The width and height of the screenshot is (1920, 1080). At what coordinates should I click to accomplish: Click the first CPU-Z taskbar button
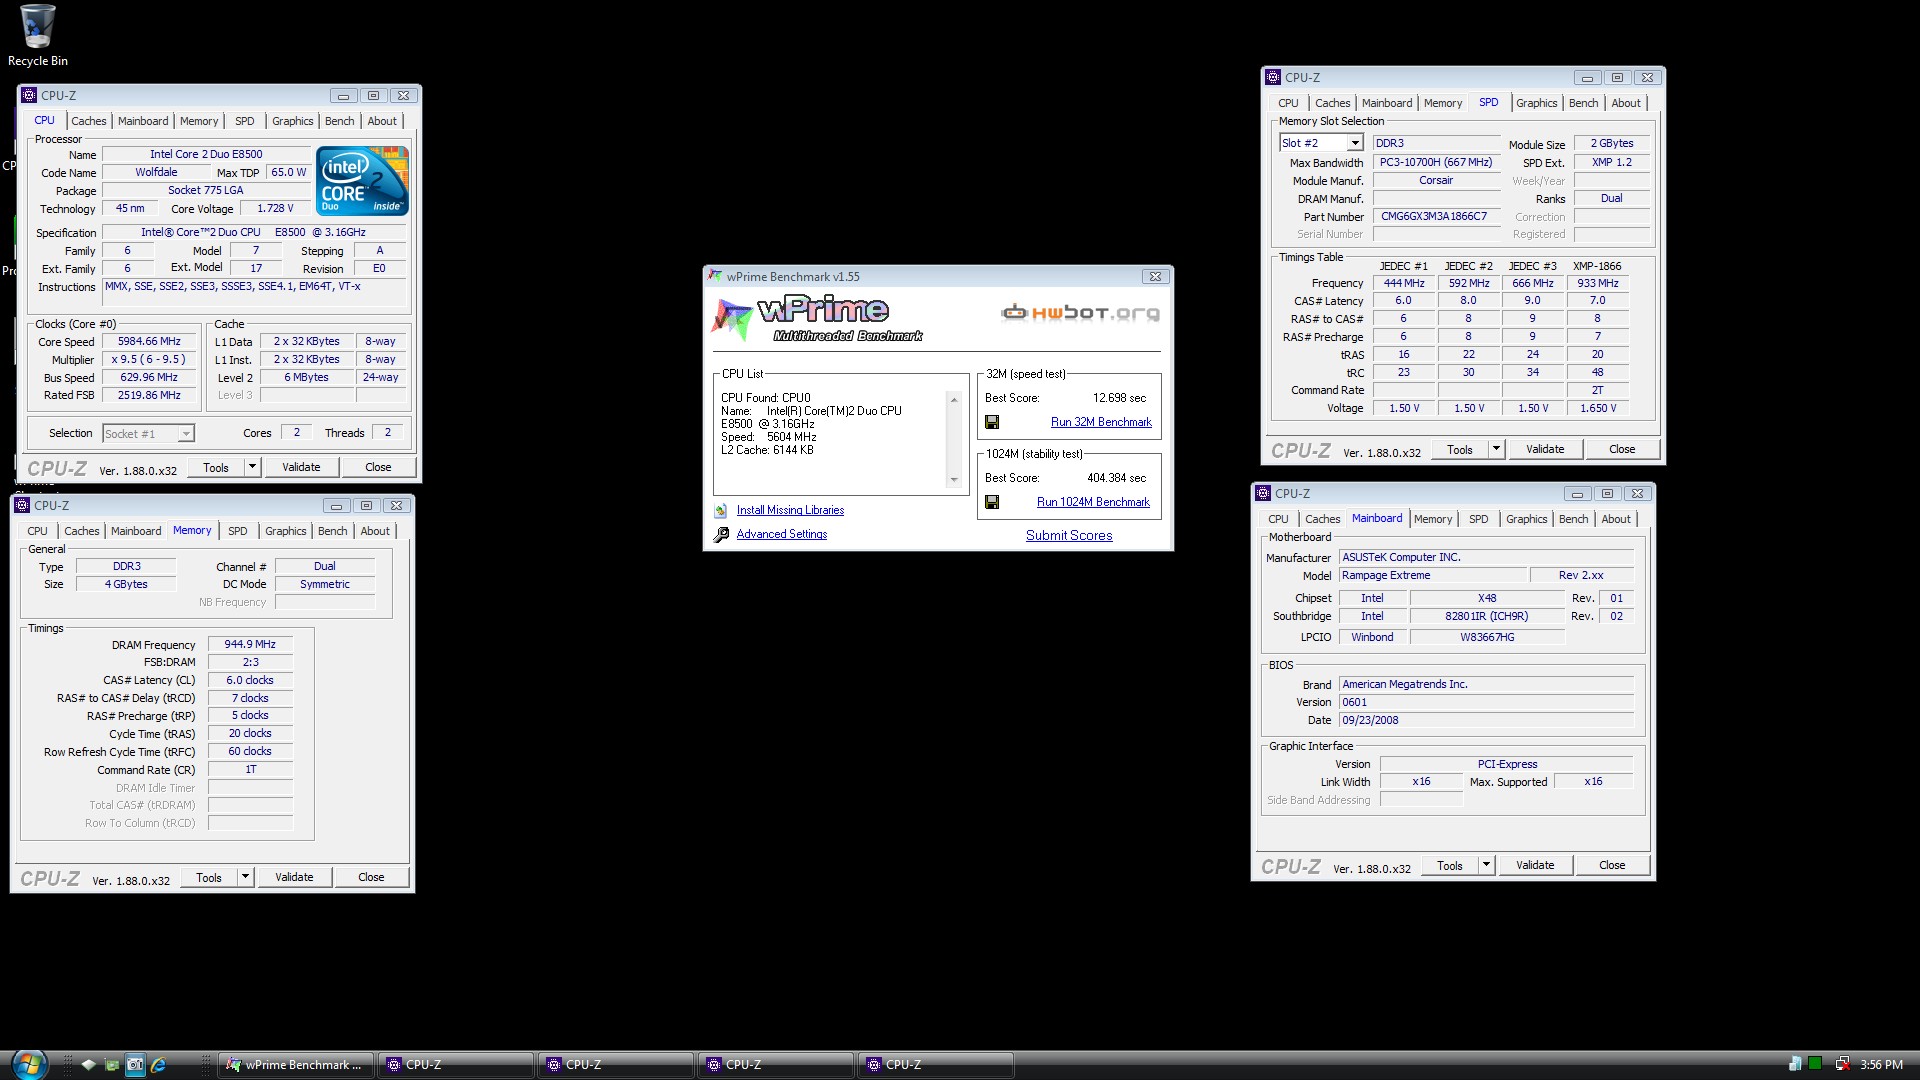[455, 1065]
